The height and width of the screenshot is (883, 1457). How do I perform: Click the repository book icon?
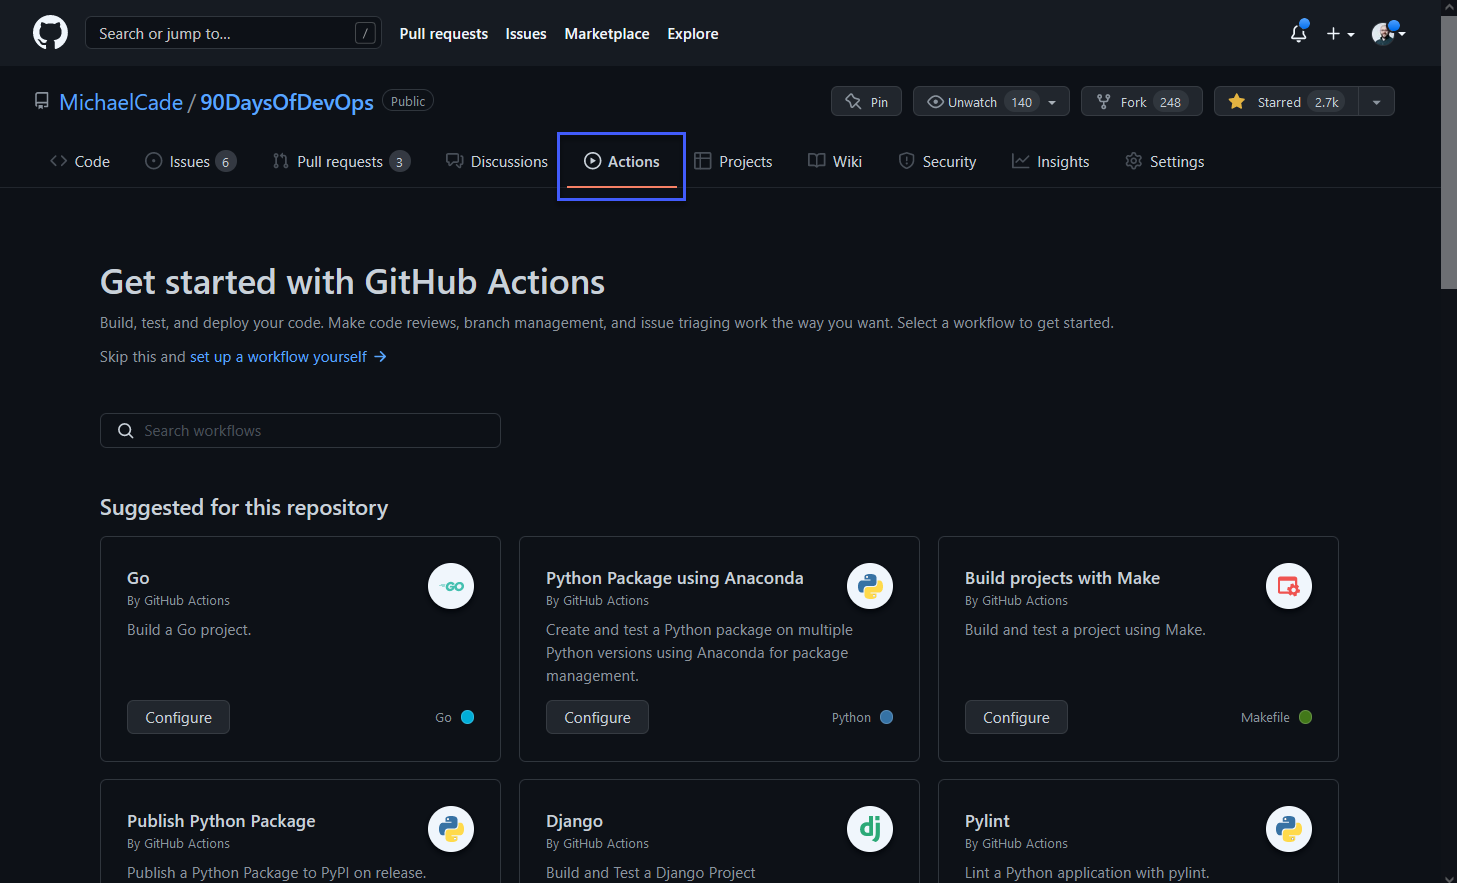coord(40,100)
